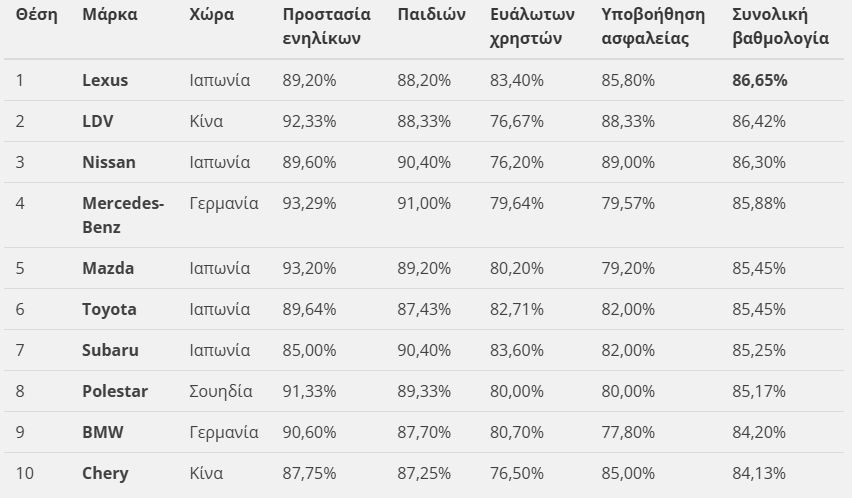Click the Nissan brand name

[108, 162]
